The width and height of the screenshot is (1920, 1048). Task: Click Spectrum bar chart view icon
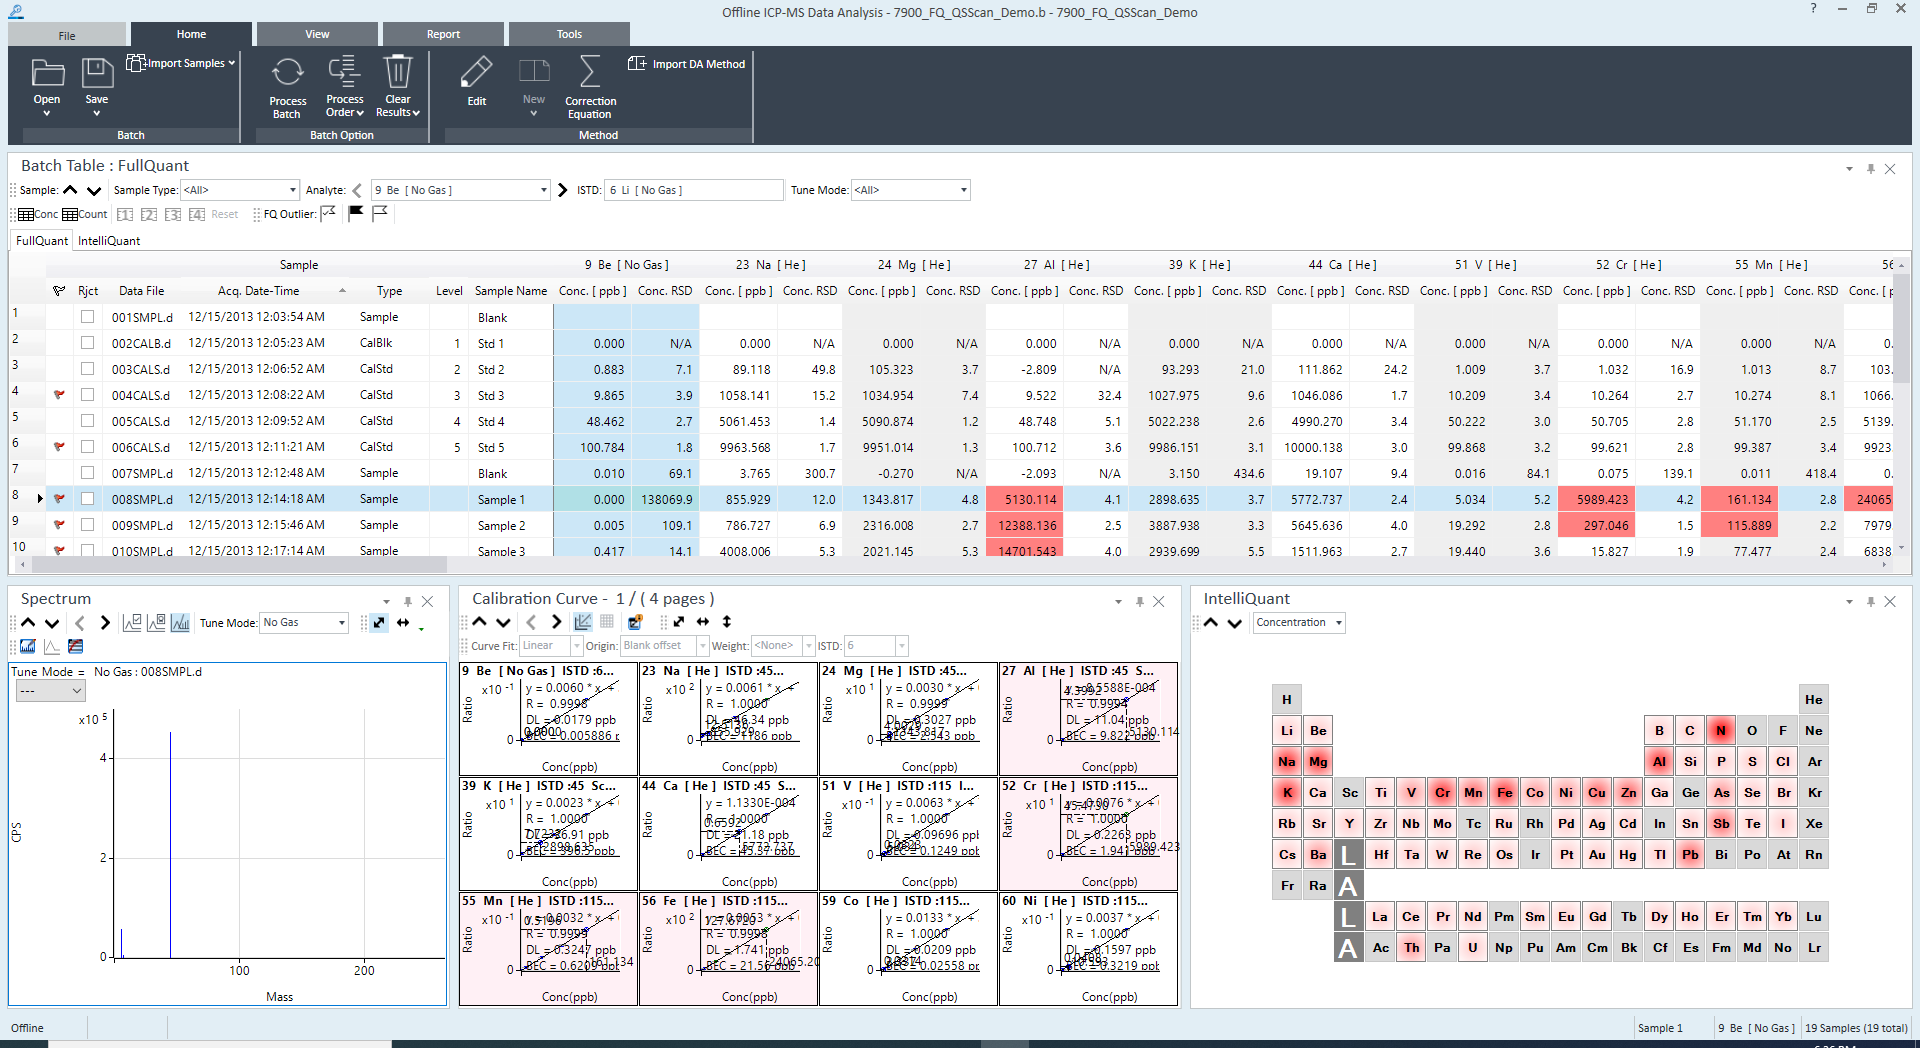click(180, 623)
